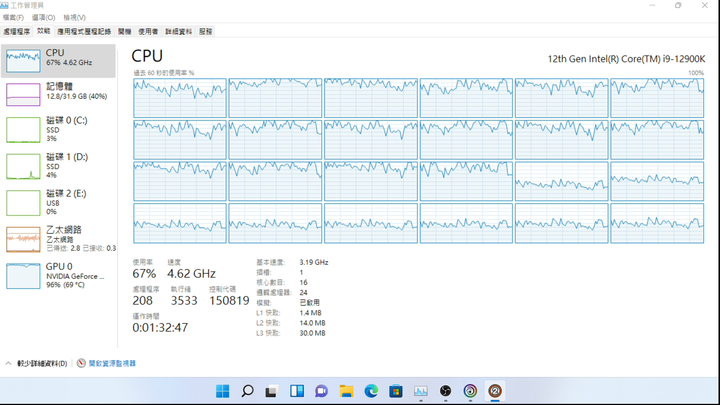Image resolution: width=720 pixels, height=405 pixels.
Task: Open the 開啟資源監視器 link
Action: click(x=112, y=363)
